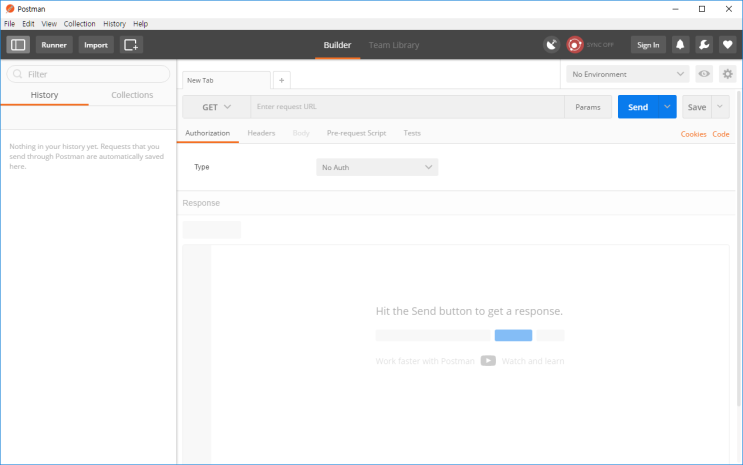
Task: Toggle the sidebar panel icon
Action: click(18, 45)
